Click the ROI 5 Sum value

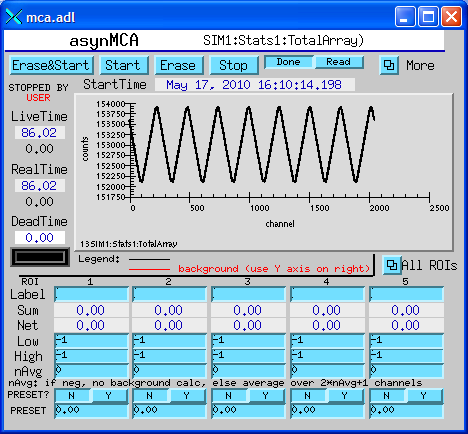pyautogui.click(x=407, y=310)
